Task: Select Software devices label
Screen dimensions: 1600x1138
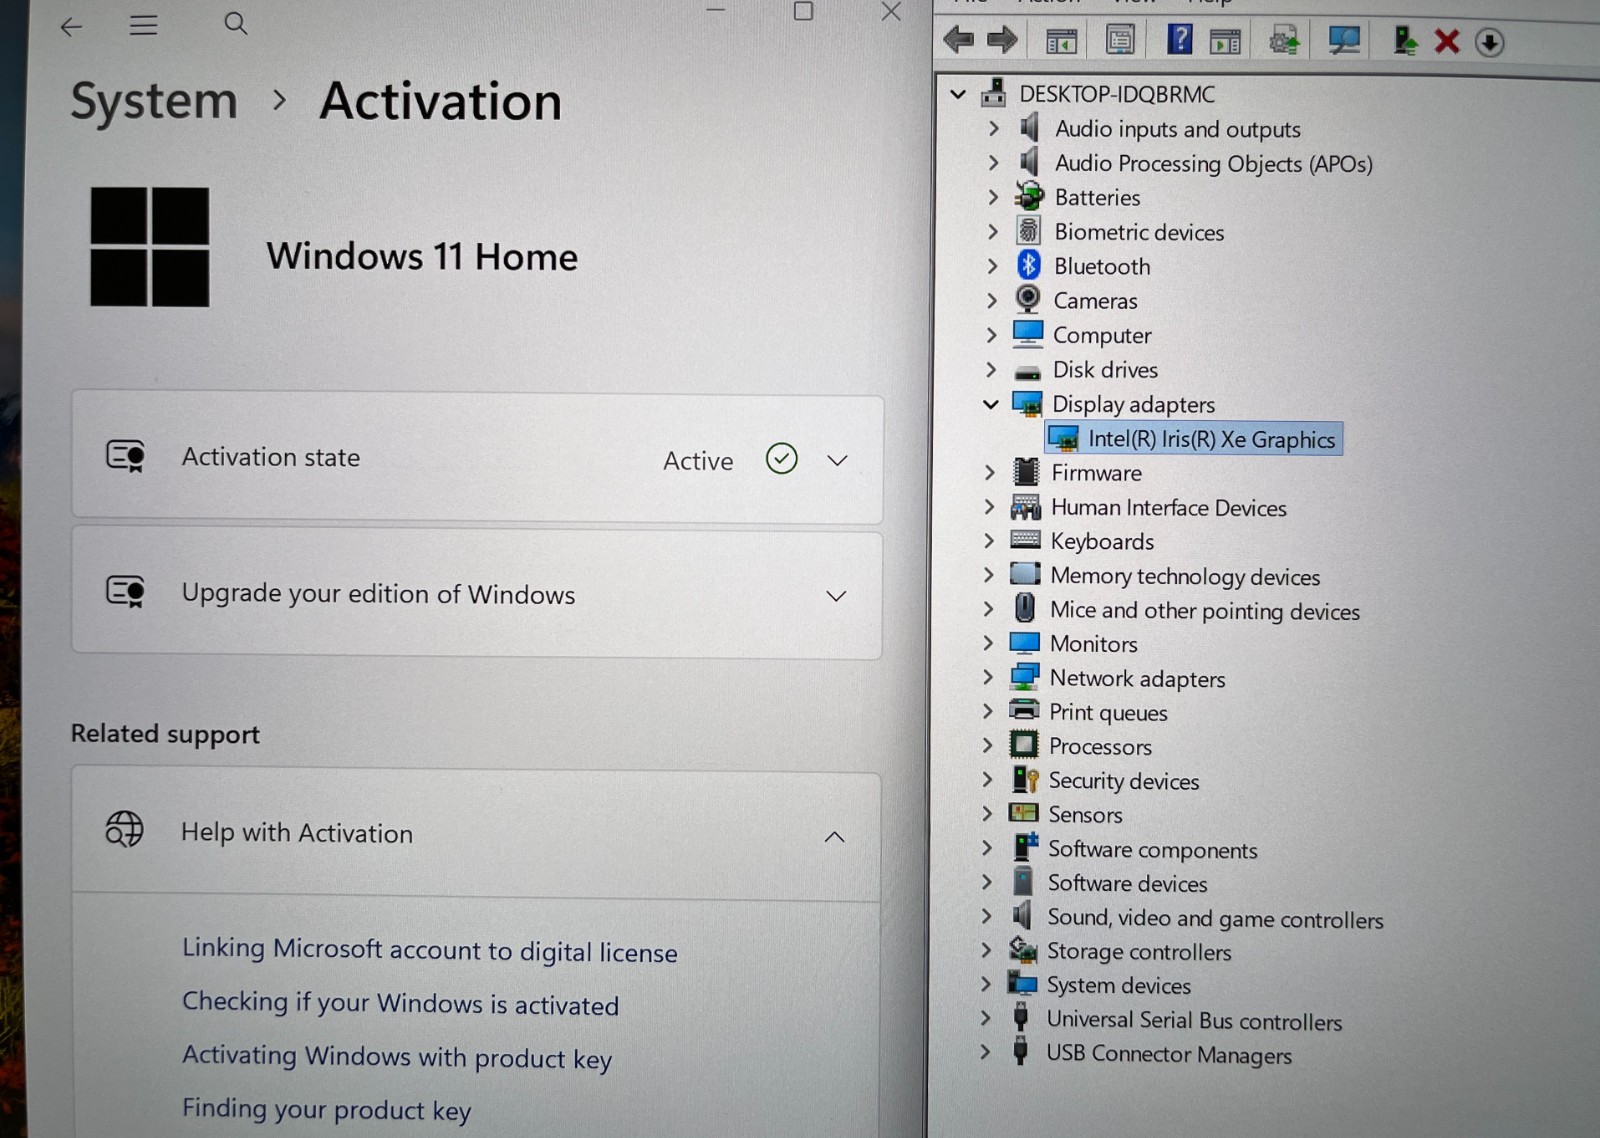Action: point(1127,883)
